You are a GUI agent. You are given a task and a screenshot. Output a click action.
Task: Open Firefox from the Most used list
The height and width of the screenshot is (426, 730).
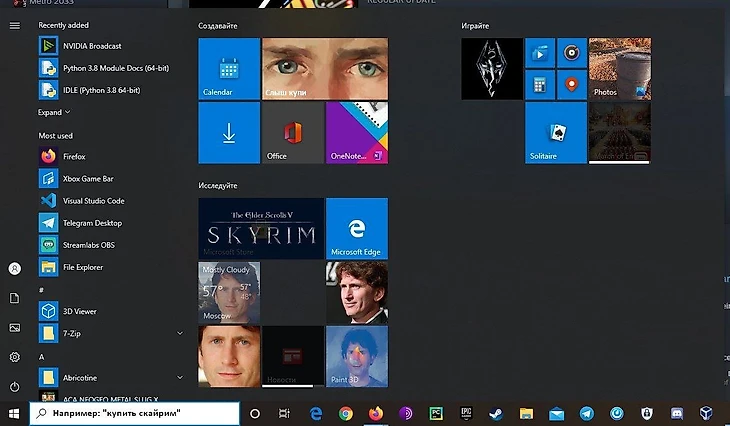point(75,157)
